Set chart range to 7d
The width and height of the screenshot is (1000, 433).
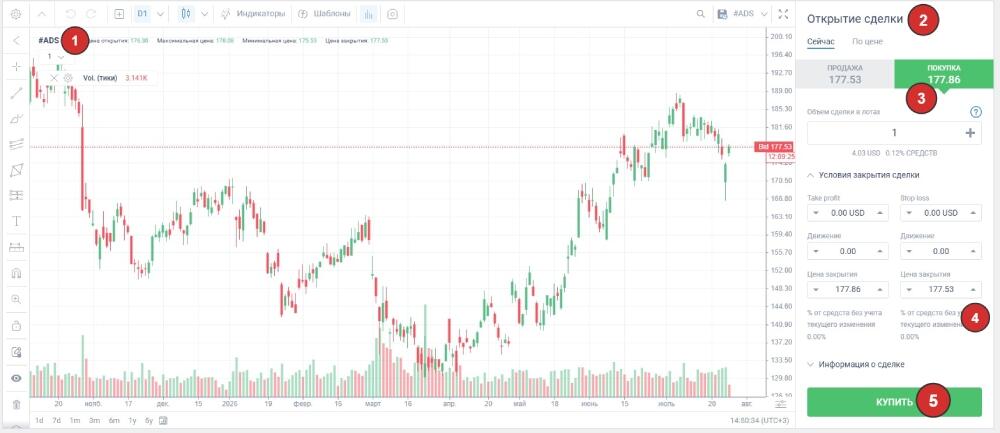(x=57, y=420)
